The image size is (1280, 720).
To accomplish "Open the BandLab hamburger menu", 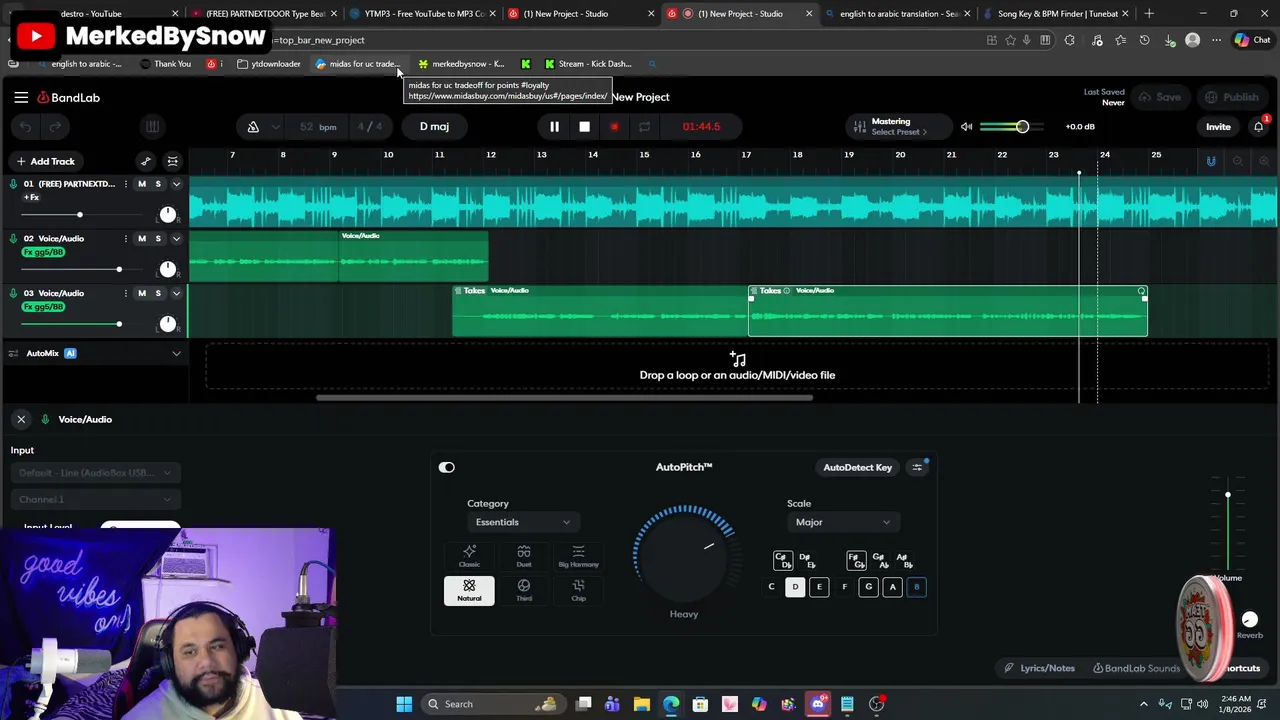I will click(21, 97).
